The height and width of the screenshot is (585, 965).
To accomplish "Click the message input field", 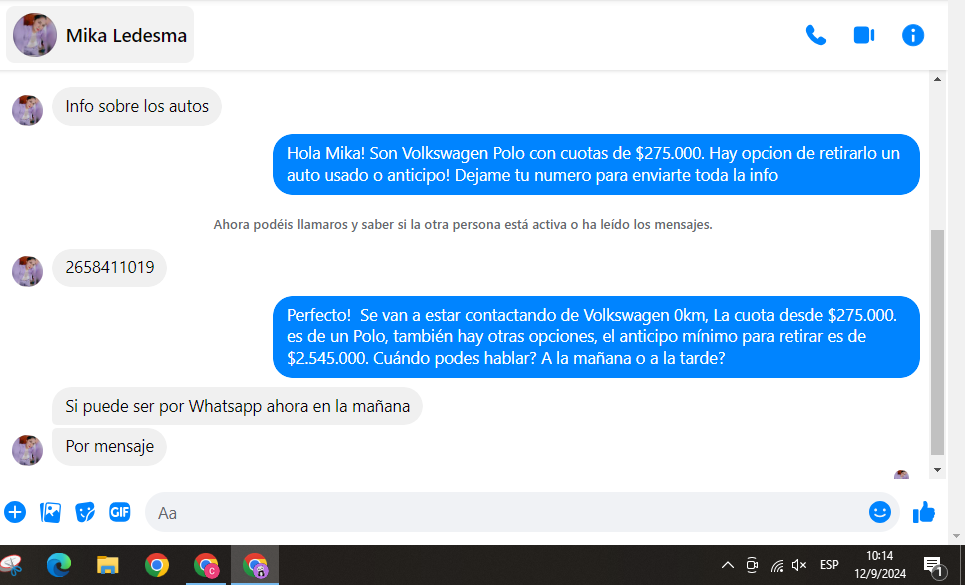I will click(500, 512).
